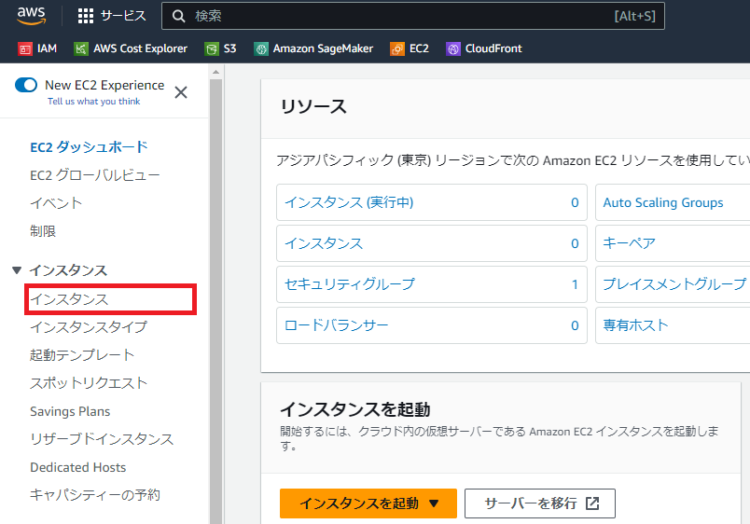The width and height of the screenshot is (750, 524).
Task: Open the CloudFront shortcut icon
Action: point(453,49)
